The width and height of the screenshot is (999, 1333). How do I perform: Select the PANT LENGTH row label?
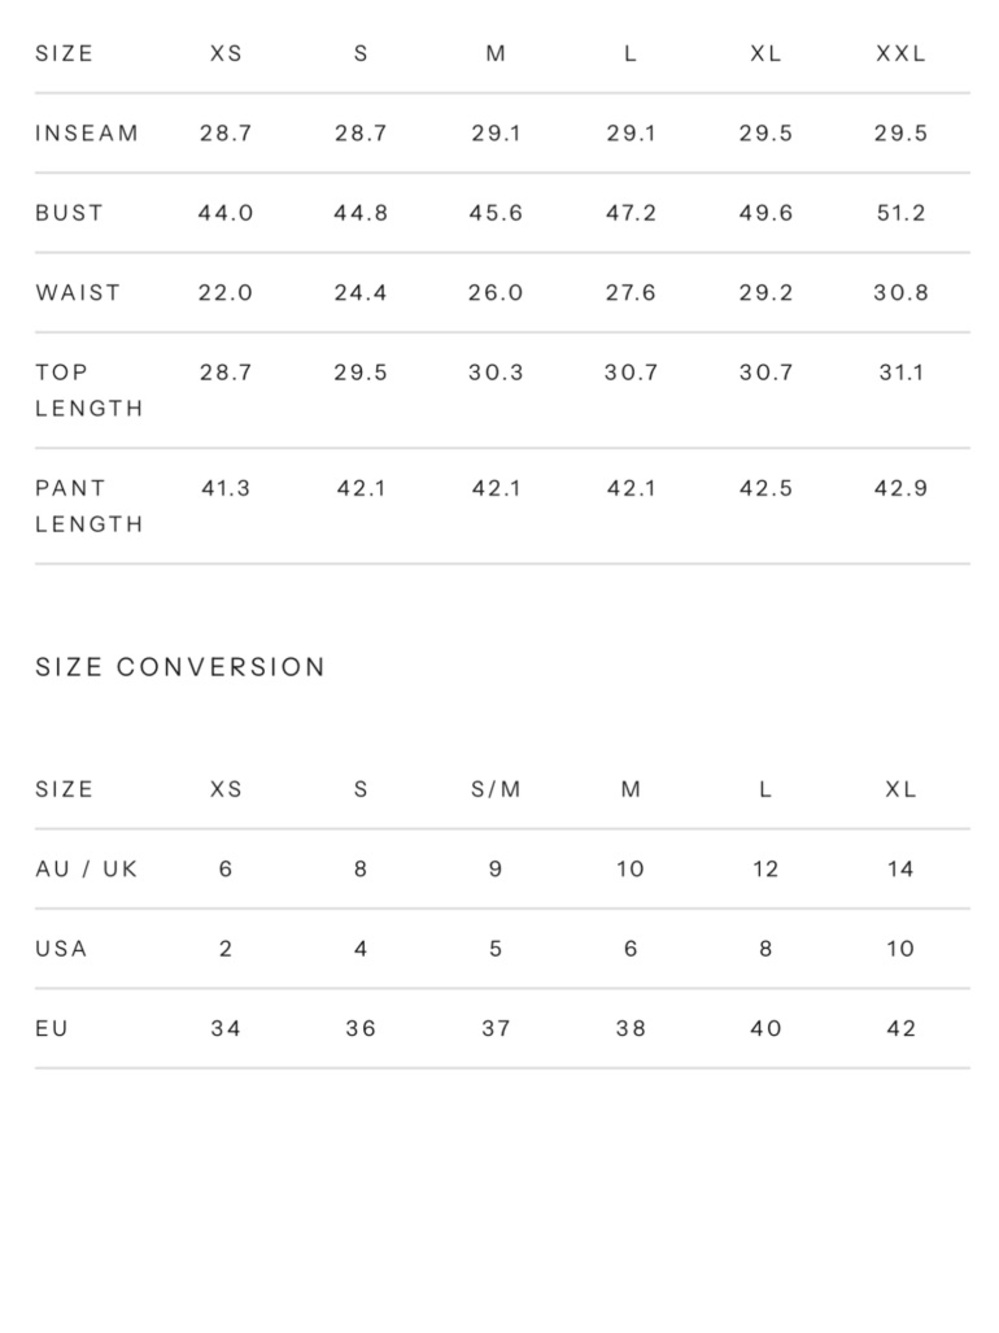click(89, 506)
